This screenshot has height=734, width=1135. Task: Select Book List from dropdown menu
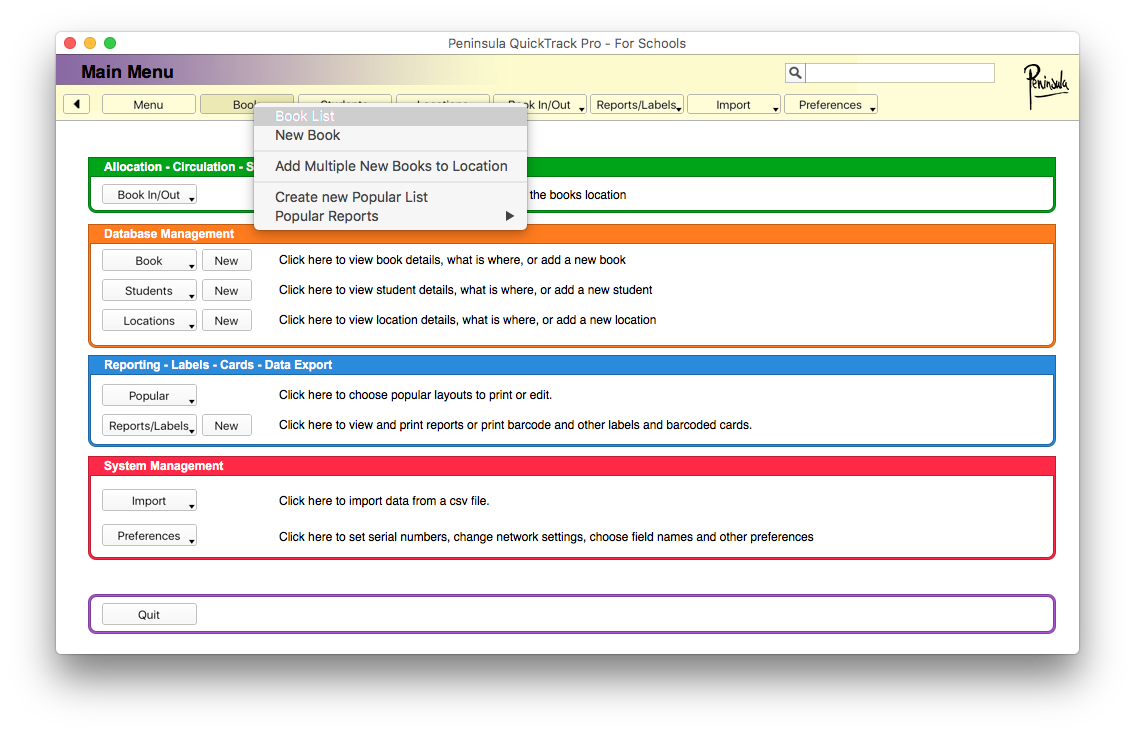(x=390, y=116)
